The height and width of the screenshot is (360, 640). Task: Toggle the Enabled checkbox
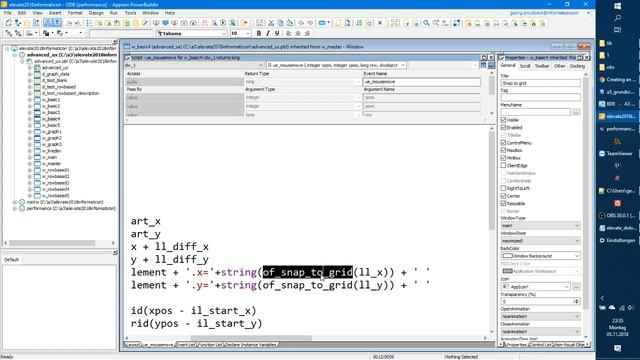(503, 127)
